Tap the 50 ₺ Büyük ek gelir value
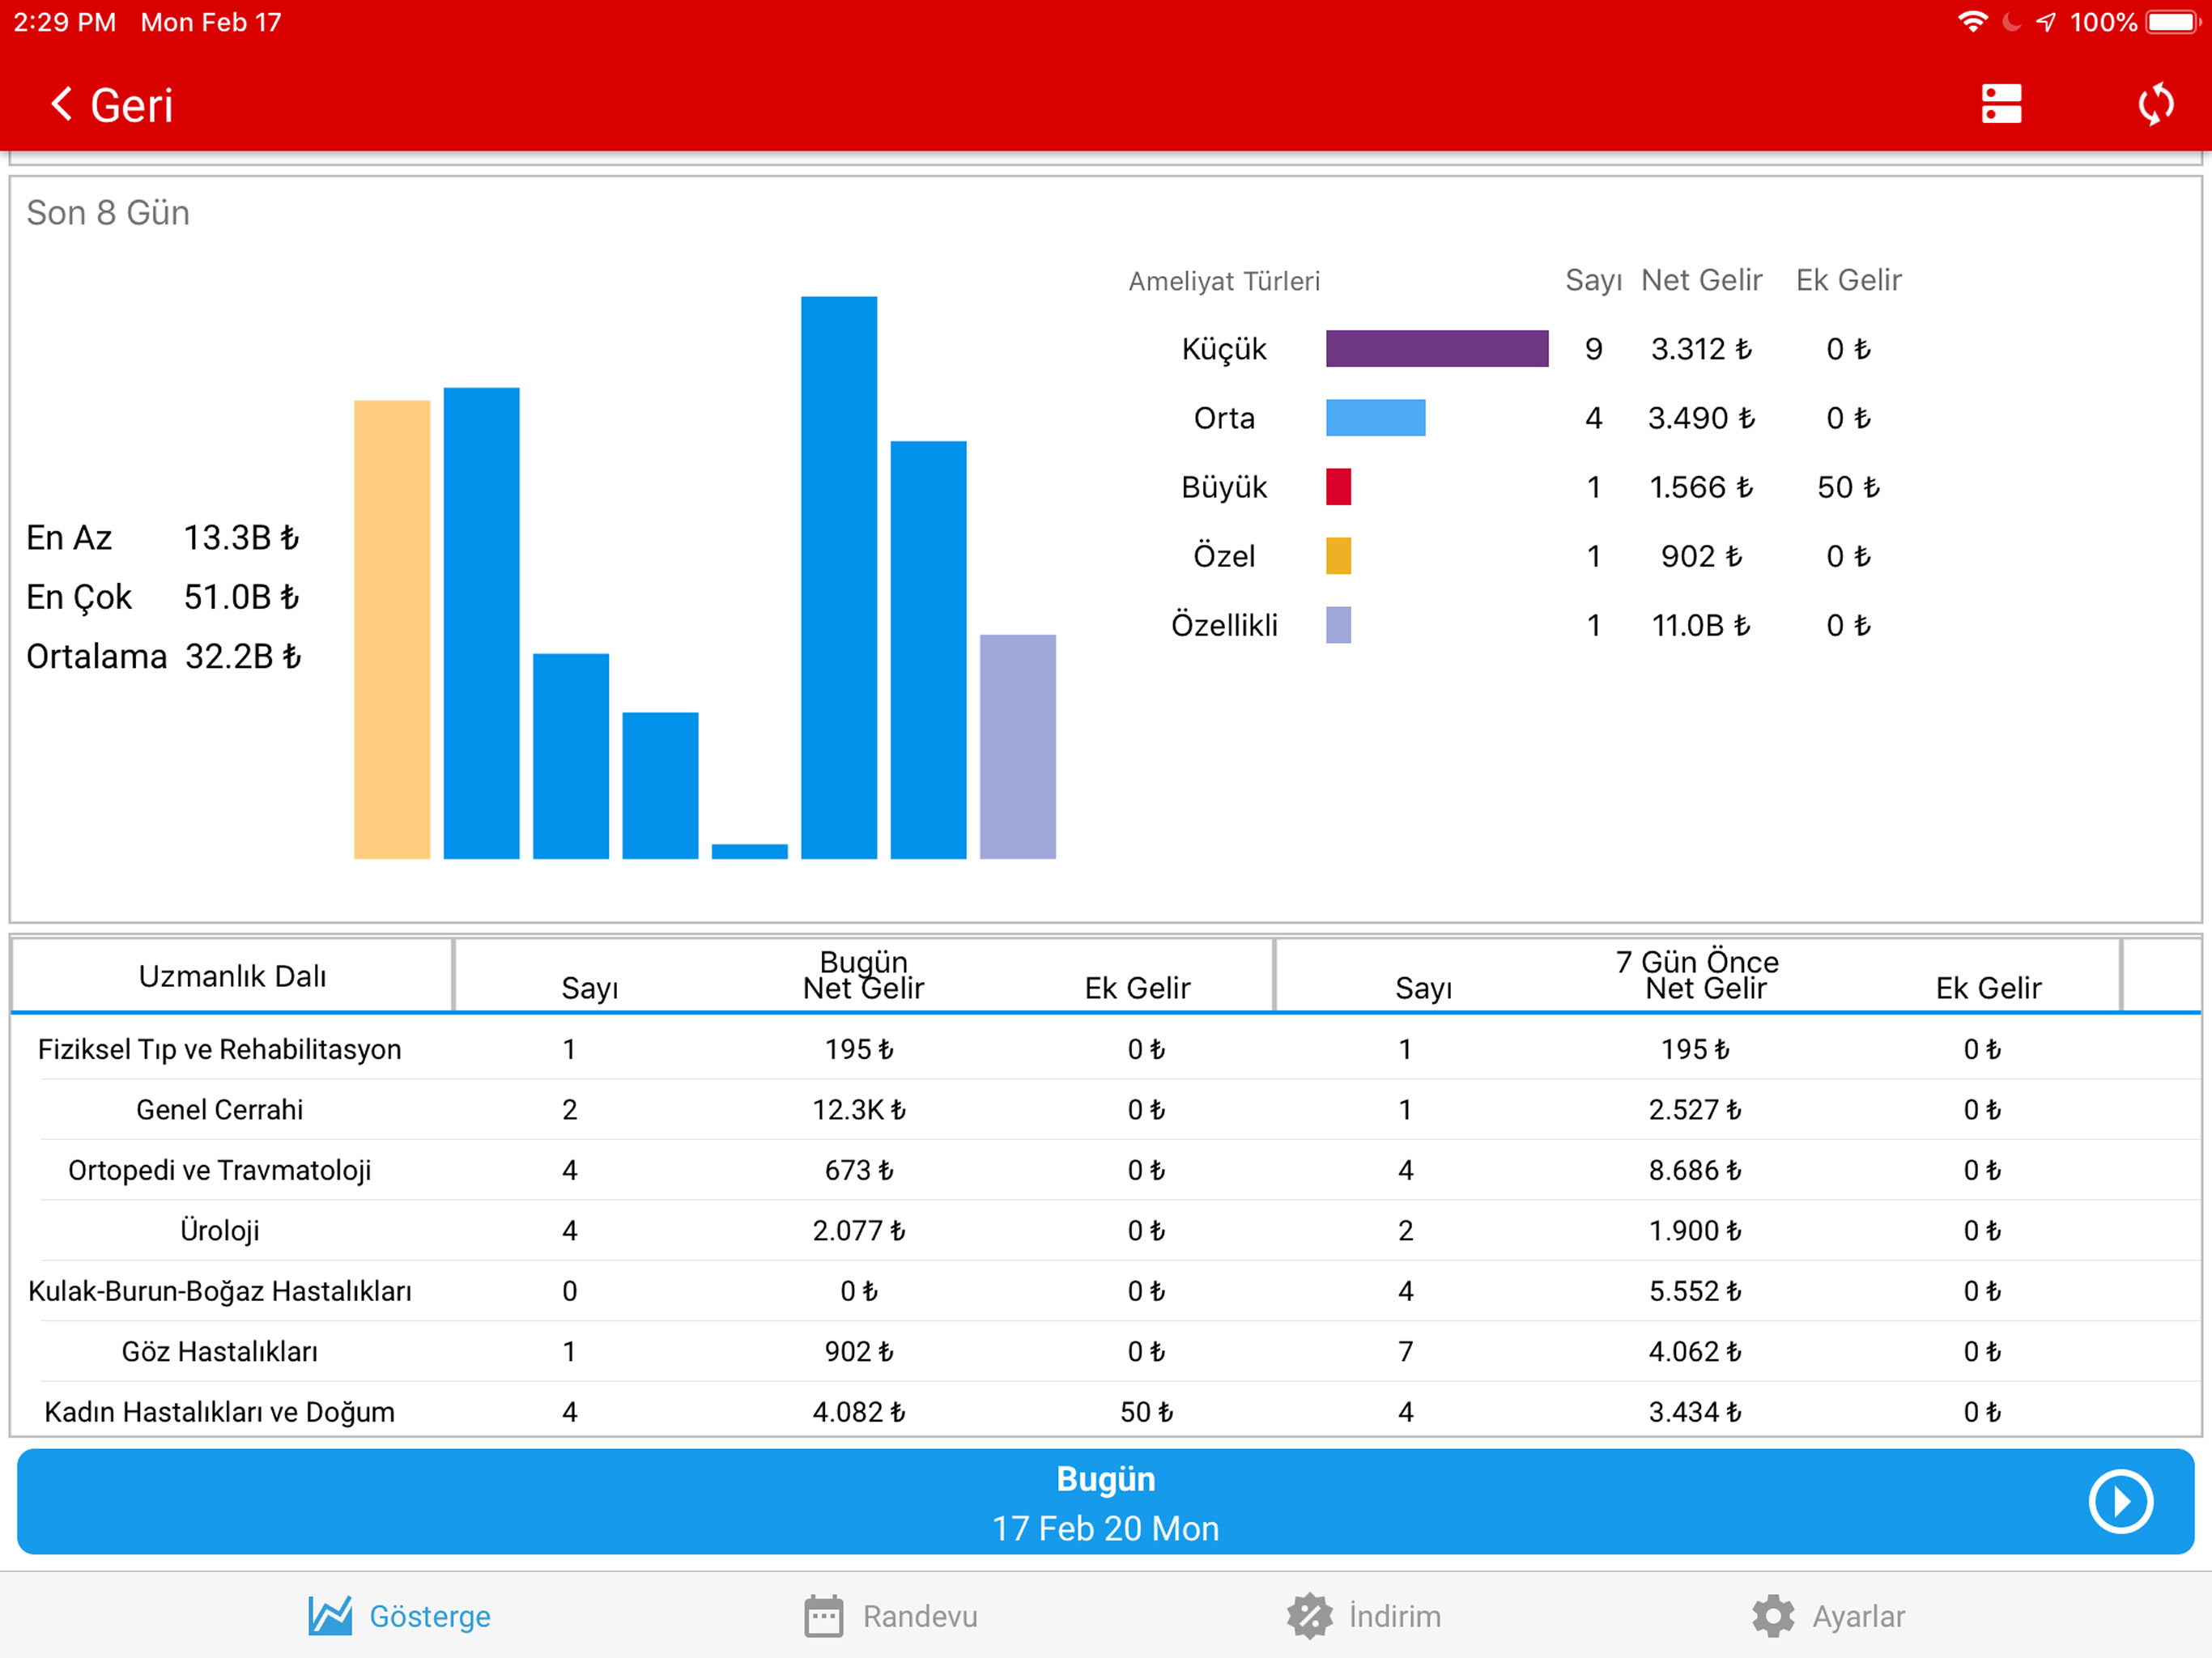This screenshot has height=1658, width=2212. click(x=1848, y=487)
